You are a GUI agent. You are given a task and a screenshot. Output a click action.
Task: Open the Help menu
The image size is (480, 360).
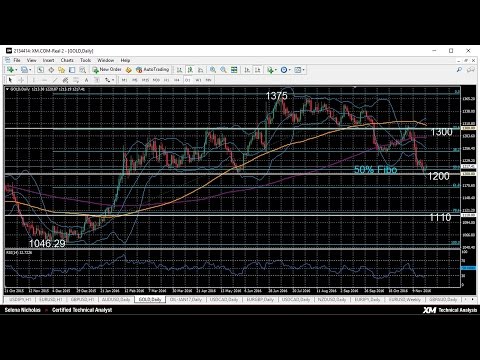click(125, 60)
